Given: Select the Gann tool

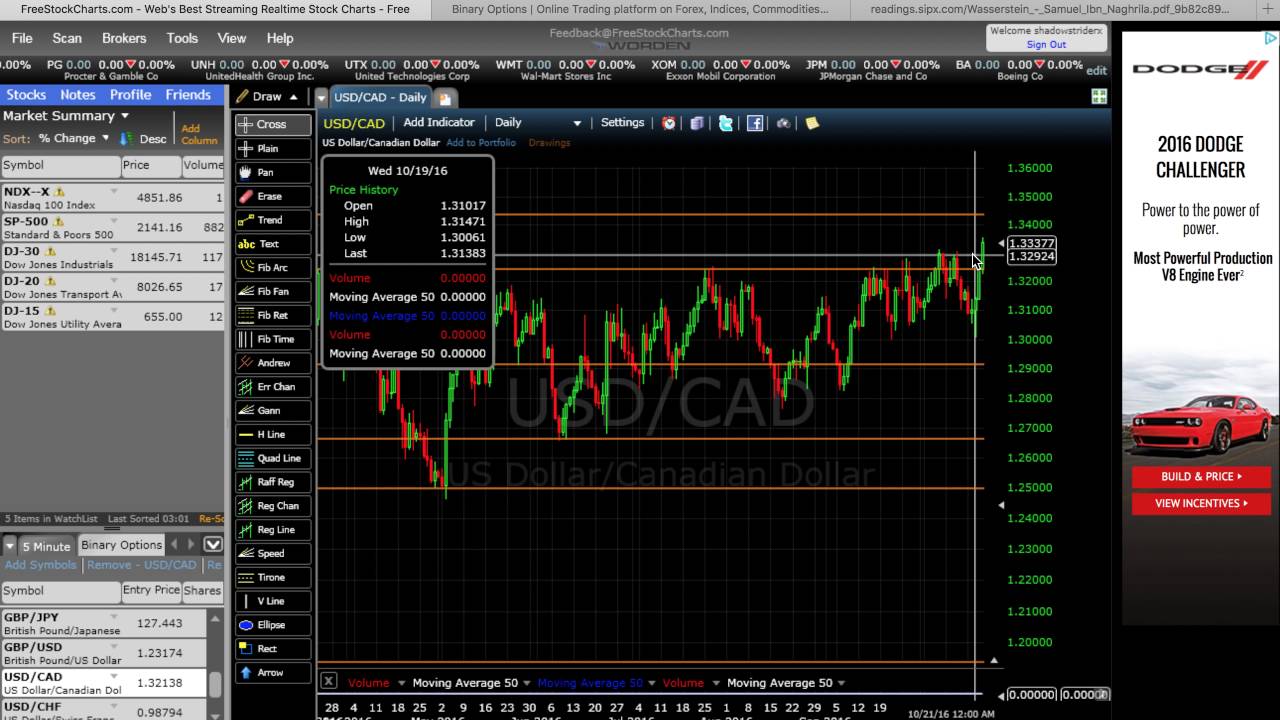Looking at the screenshot, I should (273, 411).
